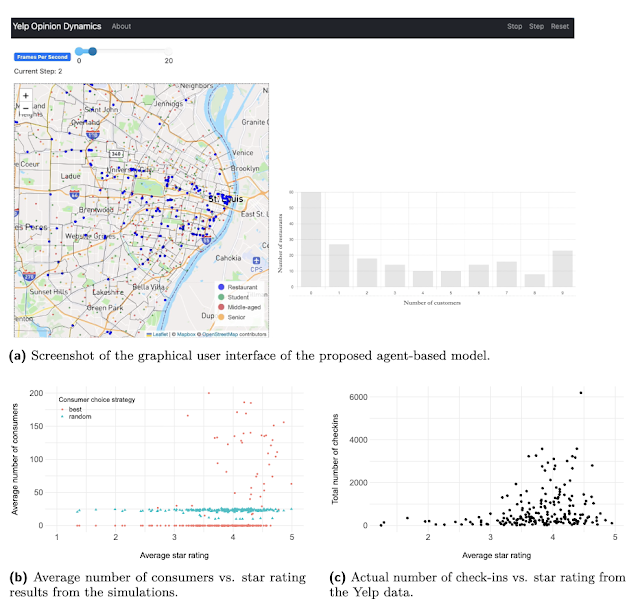Click the 'Number of customers' axis label

click(432, 303)
